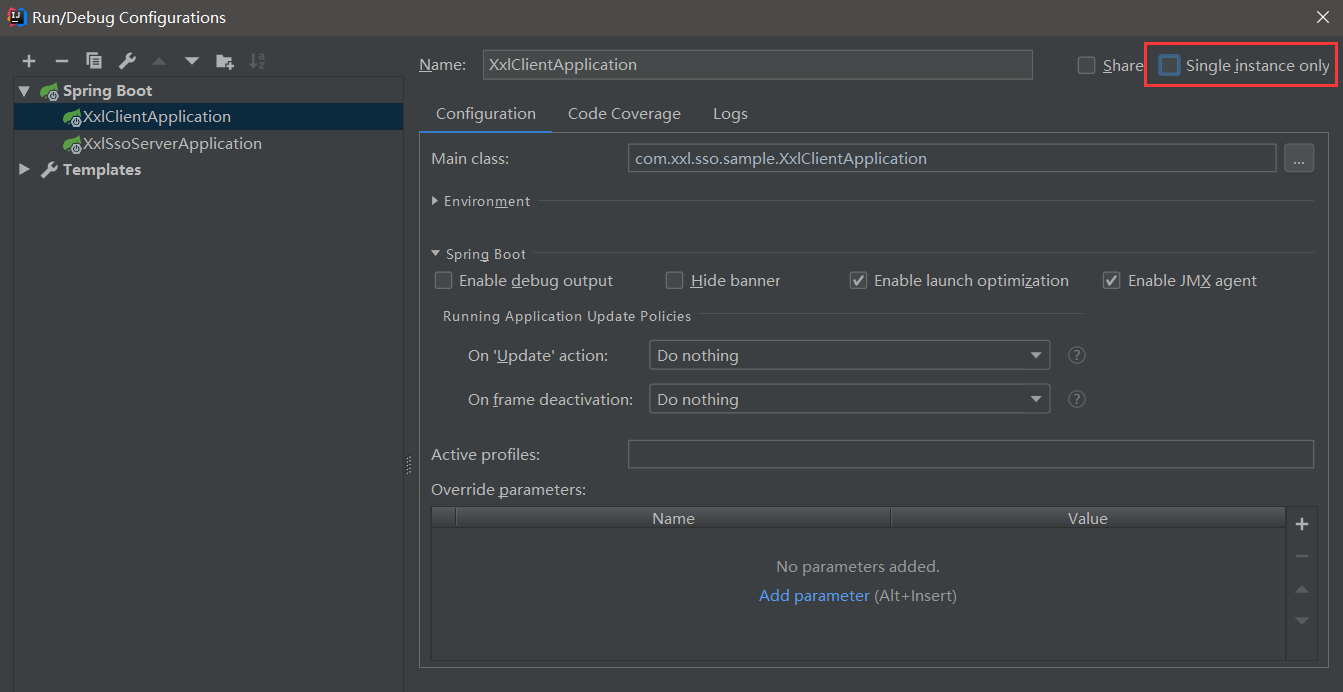Uncheck Enable JMX agent

[1111, 281]
